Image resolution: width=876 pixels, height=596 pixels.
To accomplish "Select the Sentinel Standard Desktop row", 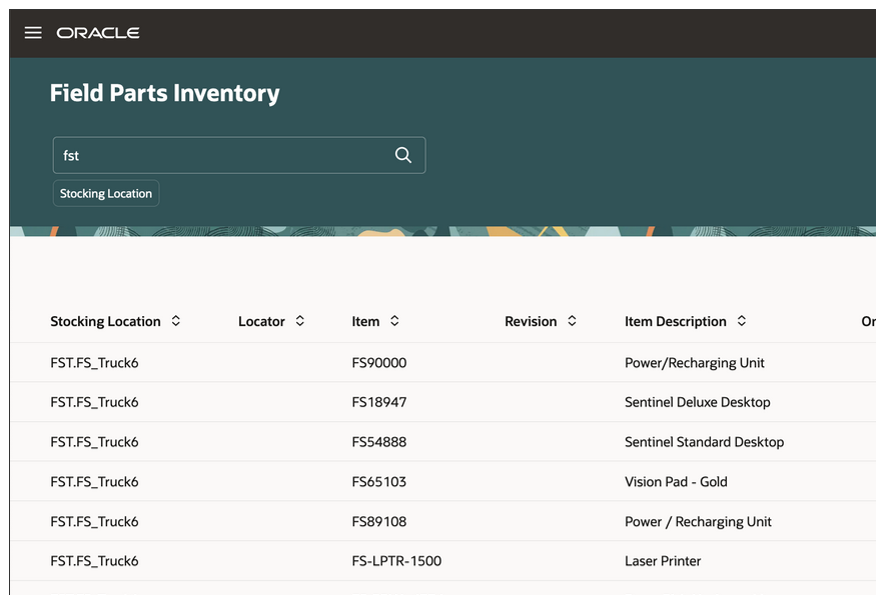I will click(x=704, y=442).
